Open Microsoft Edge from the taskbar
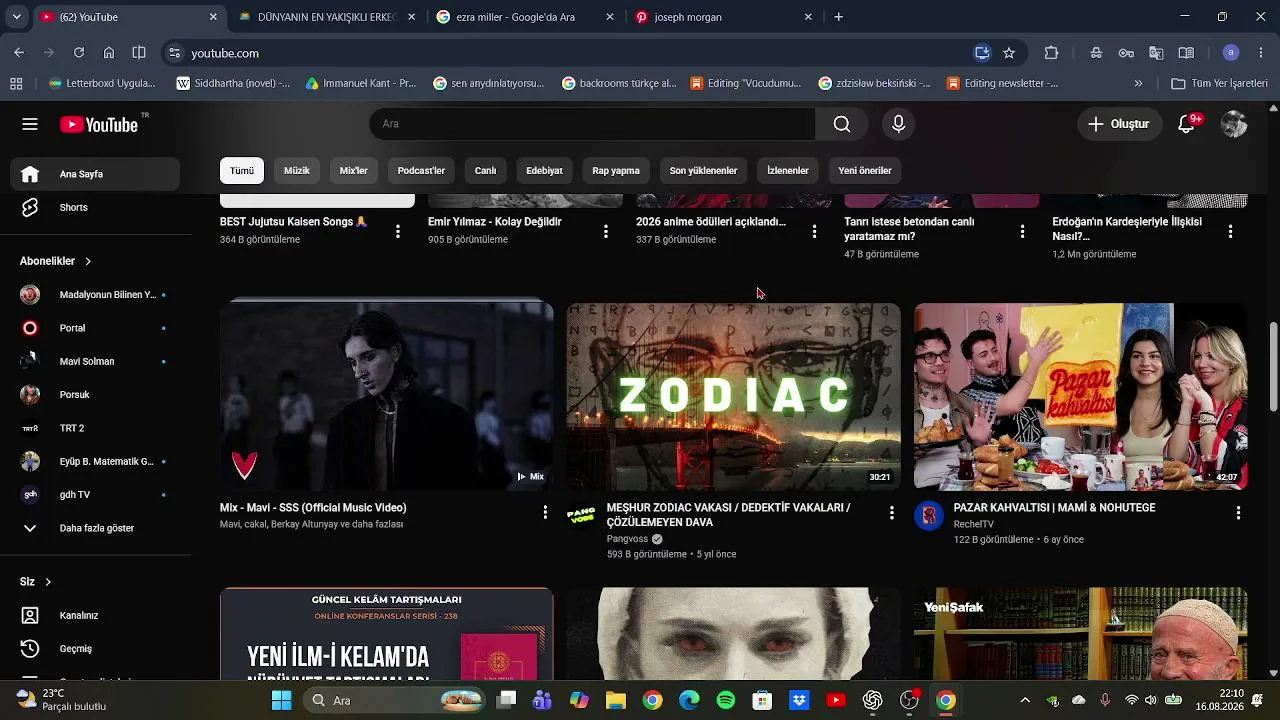Screen dimensions: 1280x720 [689, 700]
